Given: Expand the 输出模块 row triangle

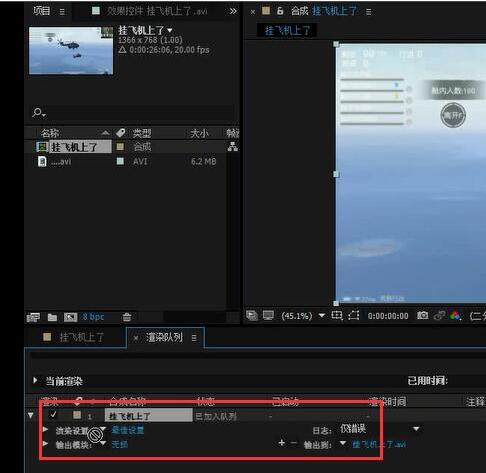Looking at the screenshot, I should [x=45, y=444].
